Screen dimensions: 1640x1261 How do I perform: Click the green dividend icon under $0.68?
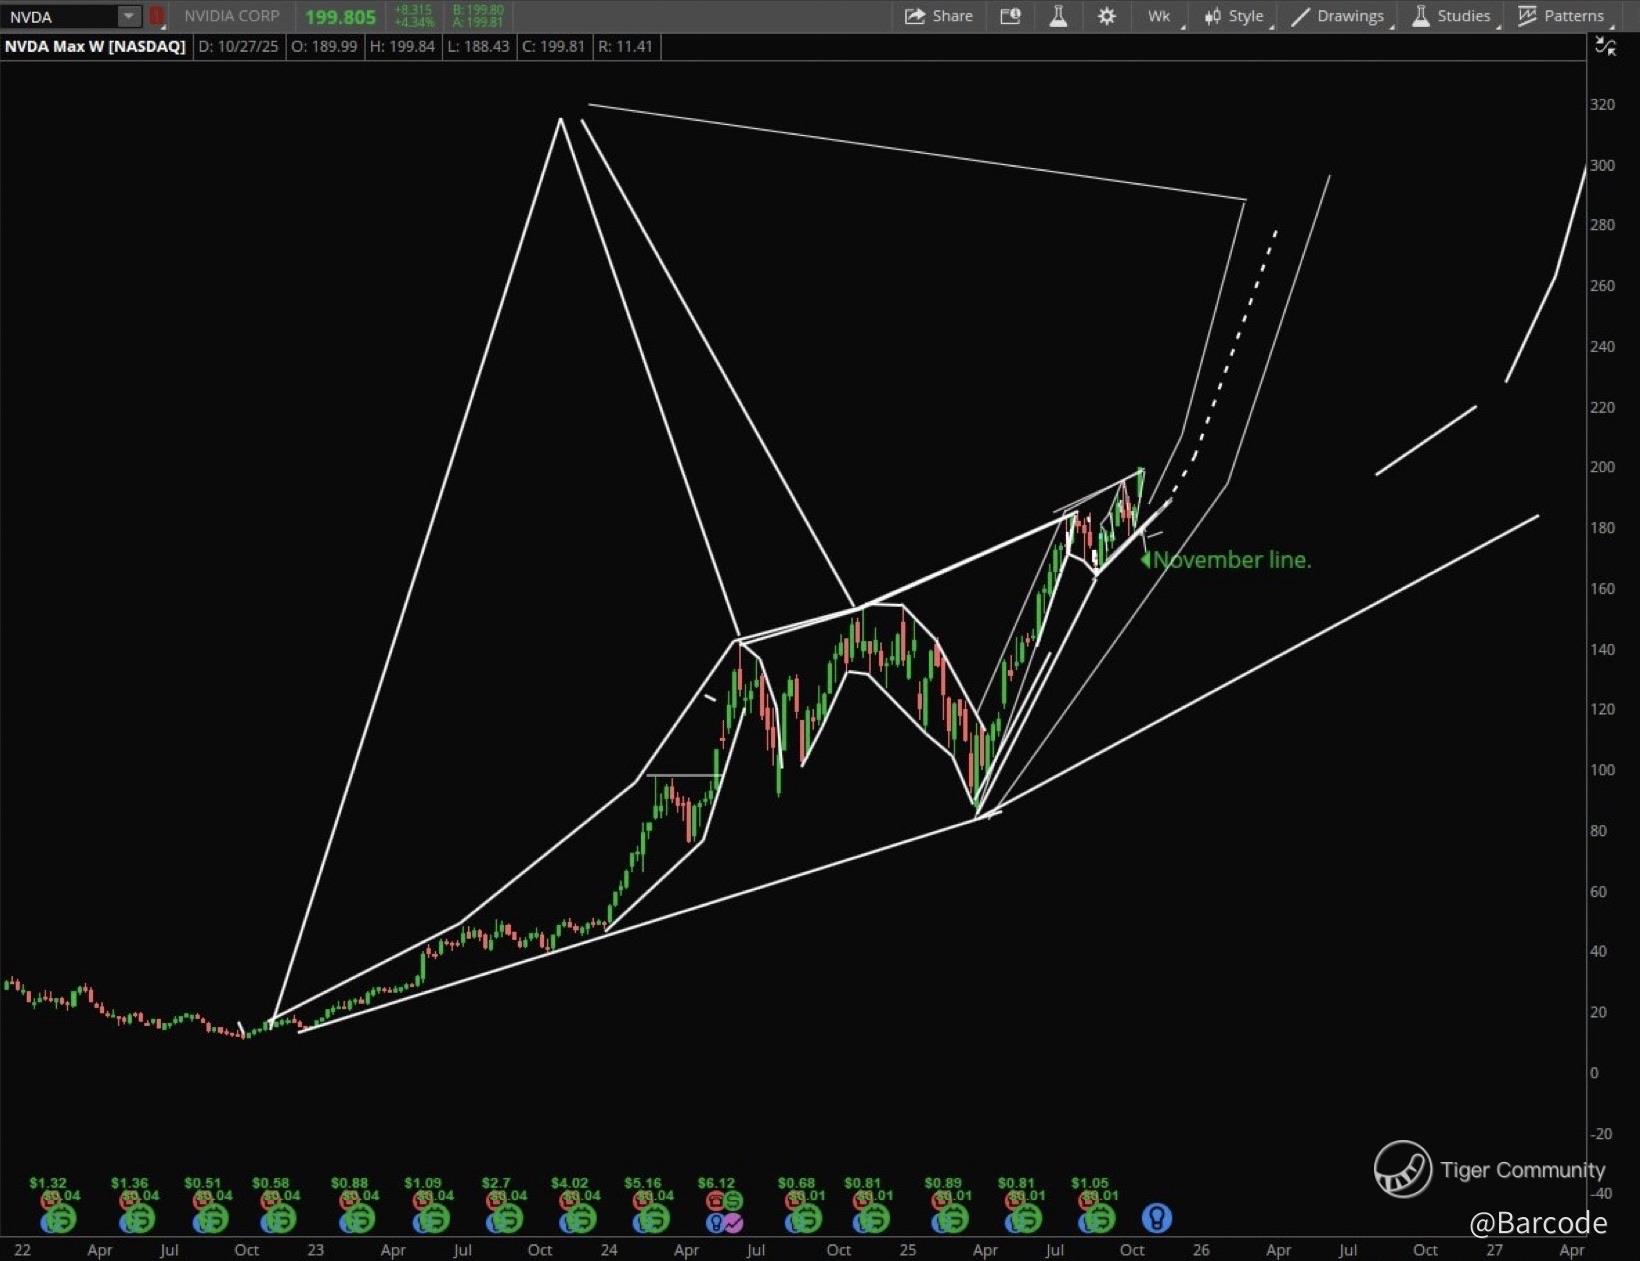pos(806,1219)
